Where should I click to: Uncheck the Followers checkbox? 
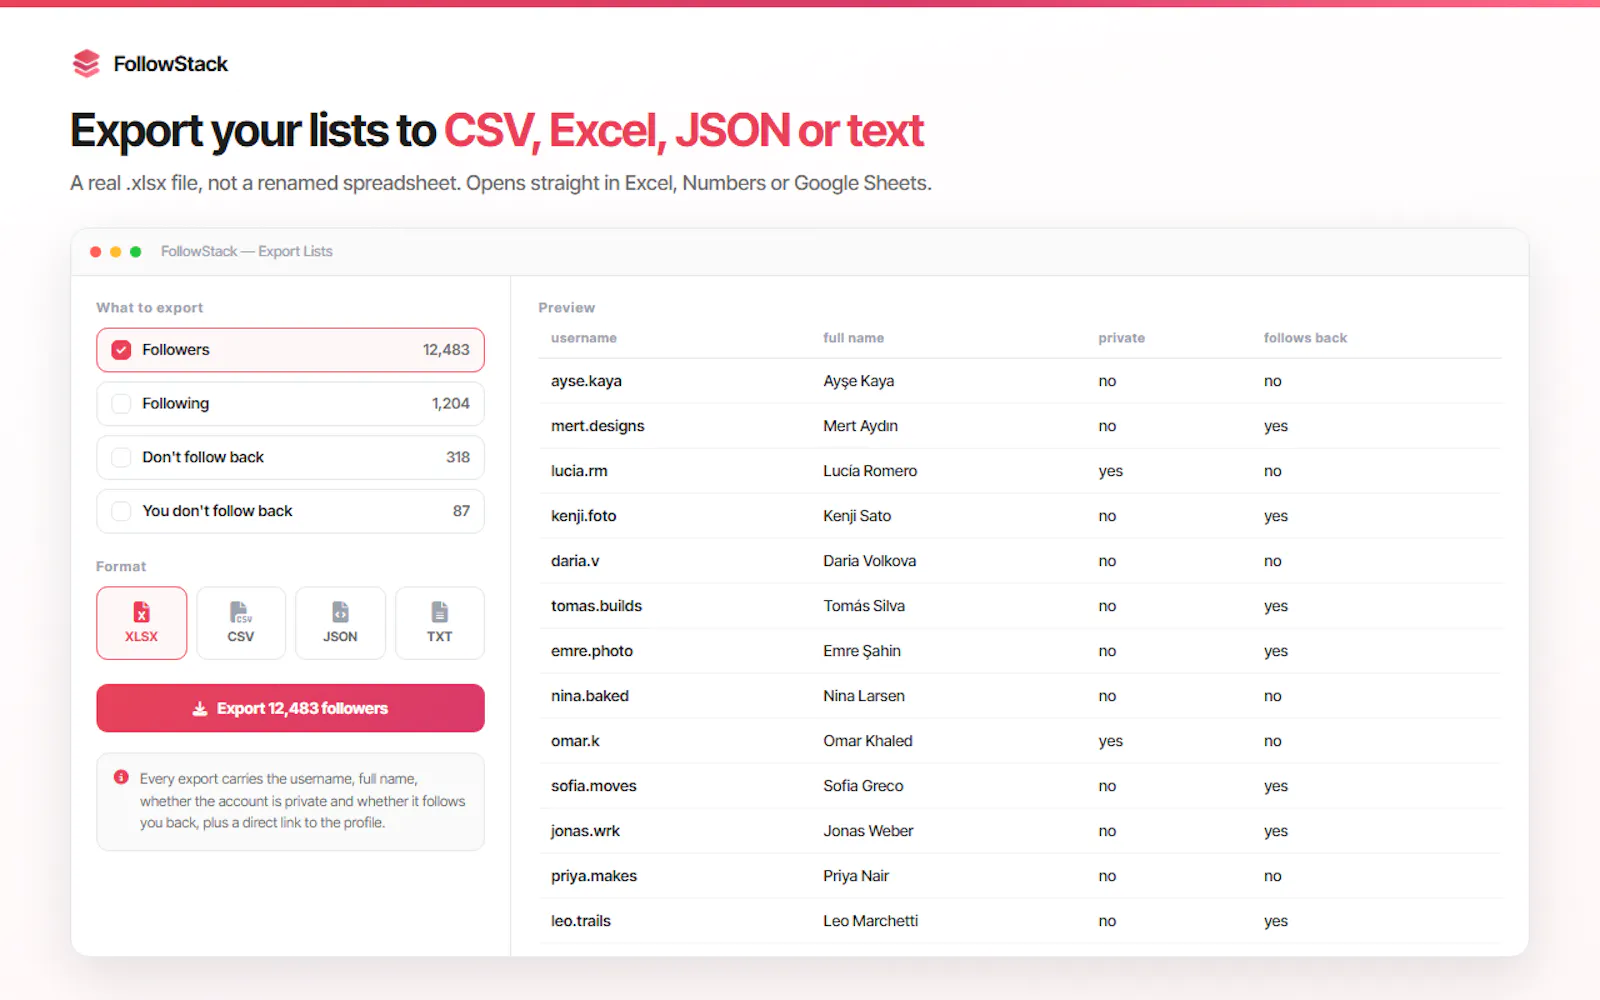coord(121,350)
